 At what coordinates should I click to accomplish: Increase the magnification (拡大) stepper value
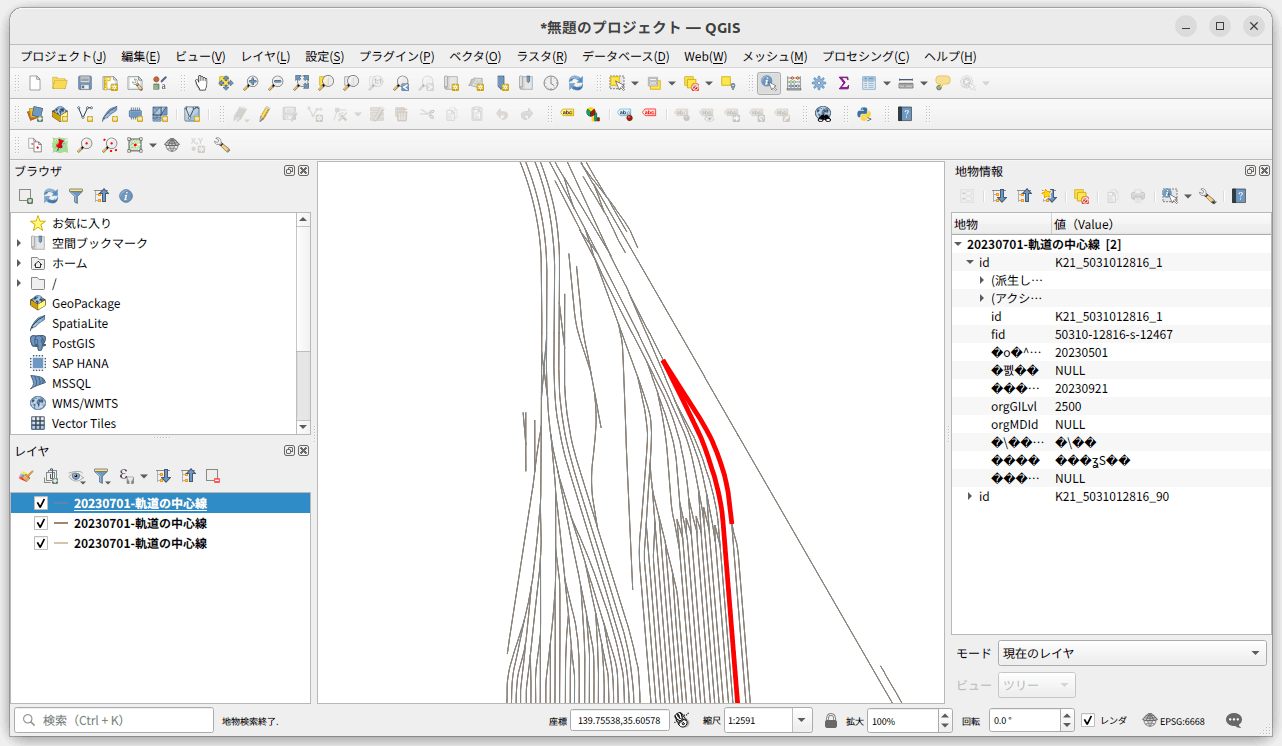click(945, 714)
